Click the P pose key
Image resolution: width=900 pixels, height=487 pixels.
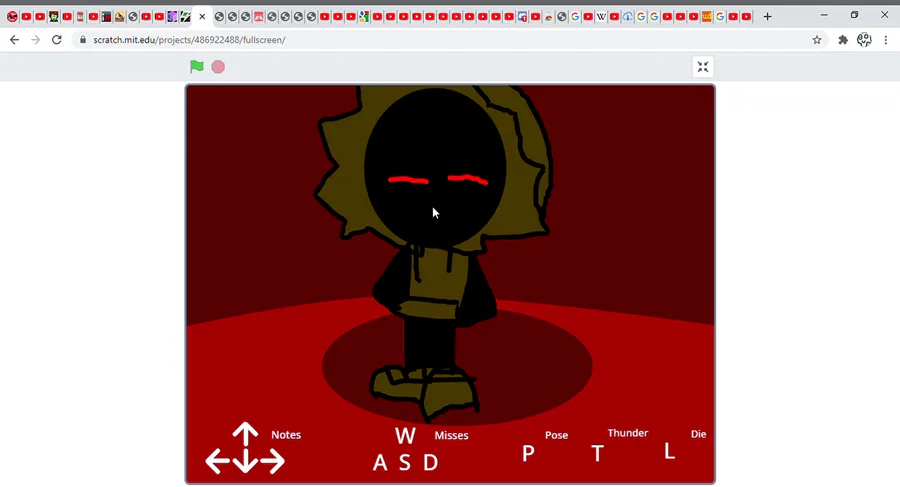pyautogui.click(x=528, y=454)
